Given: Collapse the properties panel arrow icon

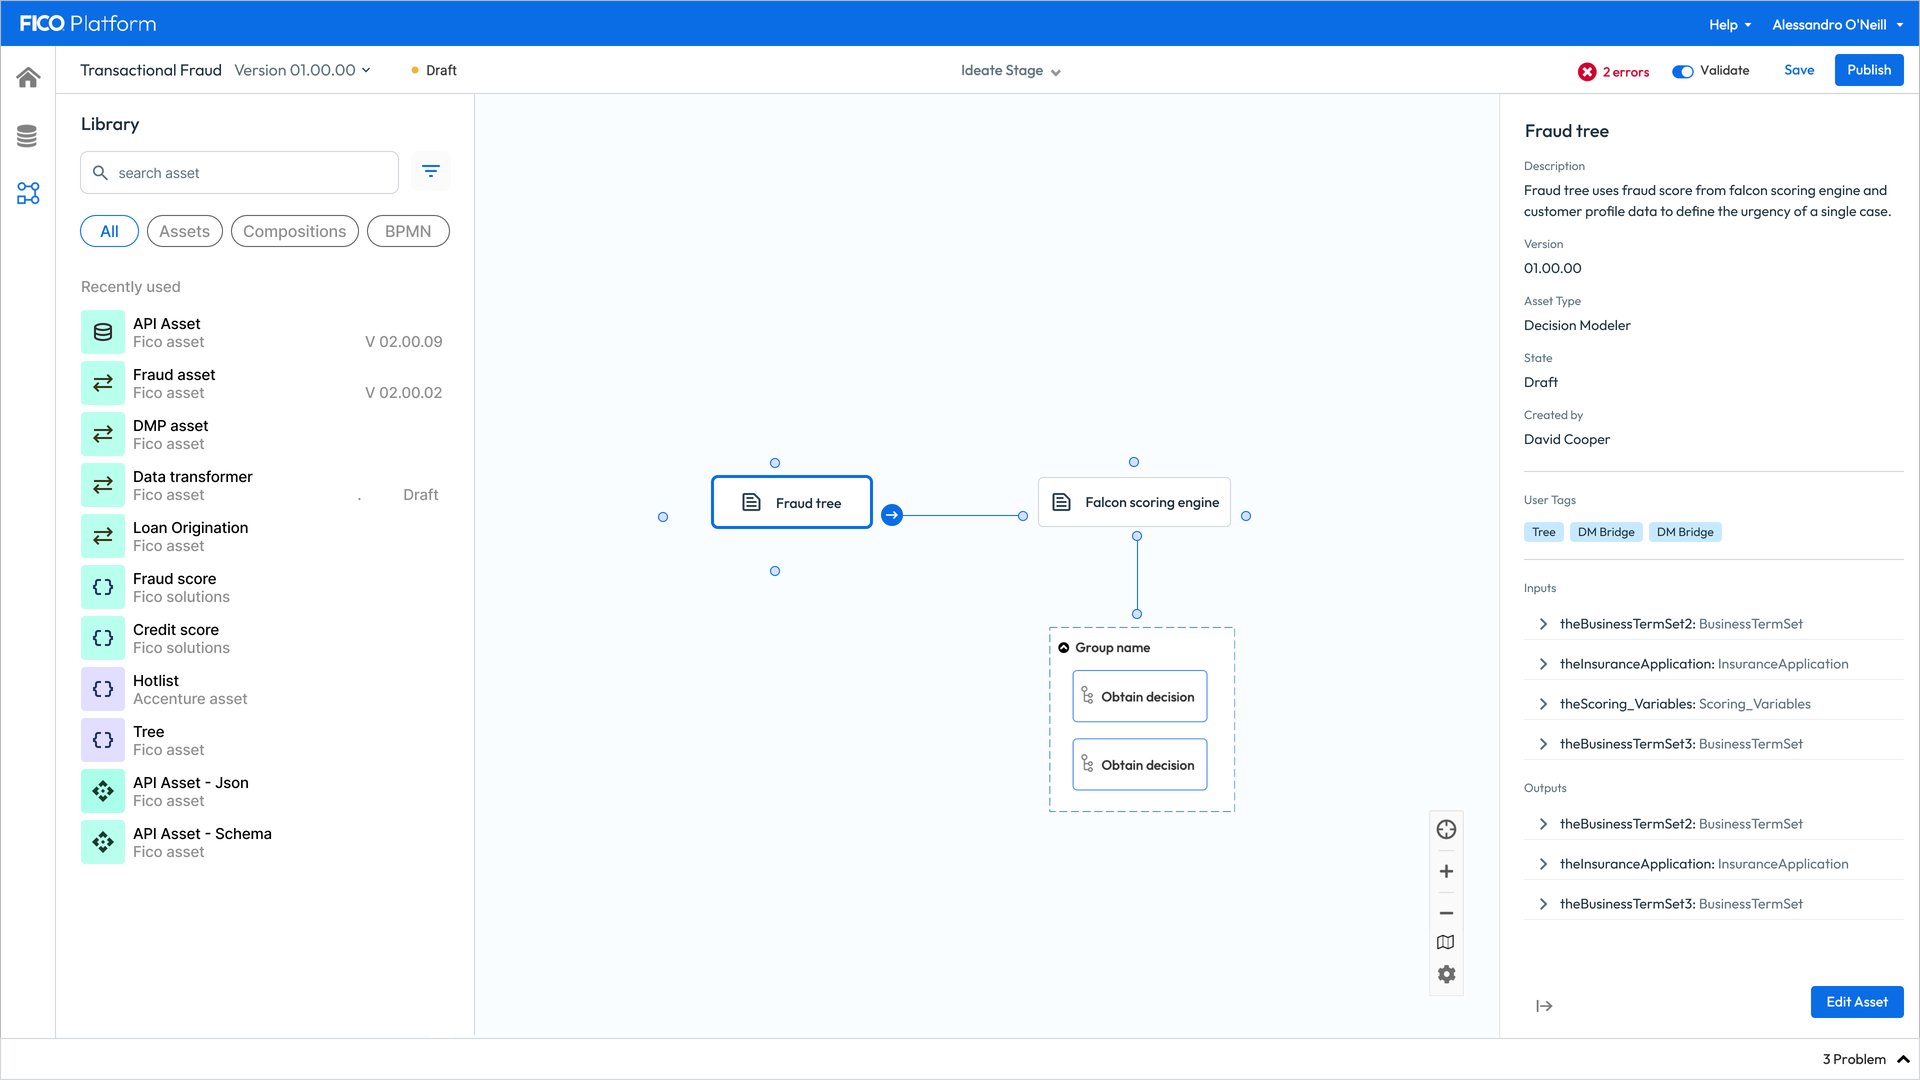Looking at the screenshot, I should click(1544, 1006).
